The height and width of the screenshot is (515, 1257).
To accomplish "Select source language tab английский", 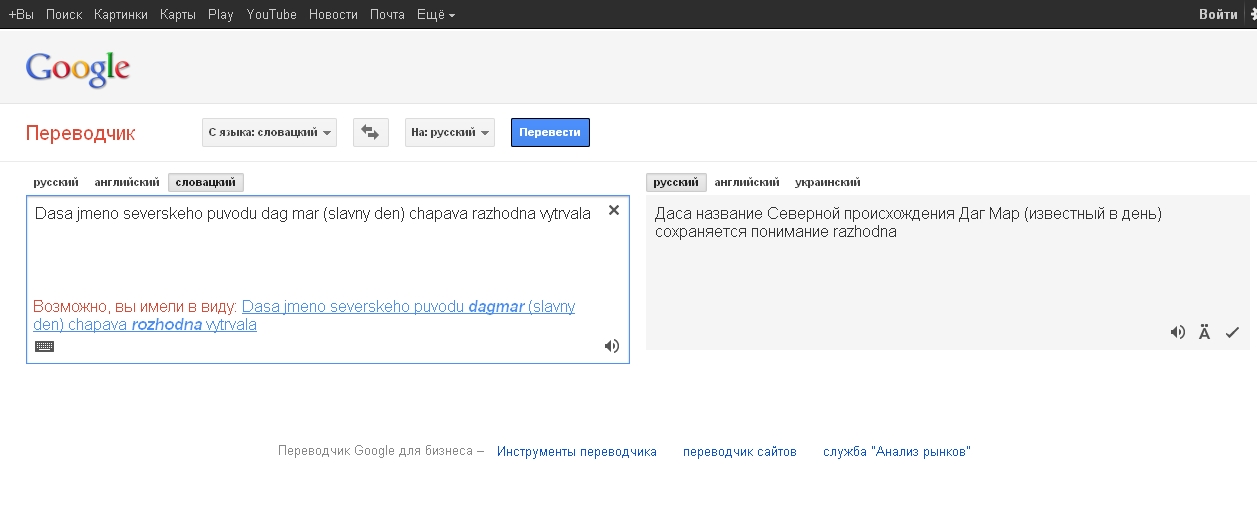I will tap(127, 182).
